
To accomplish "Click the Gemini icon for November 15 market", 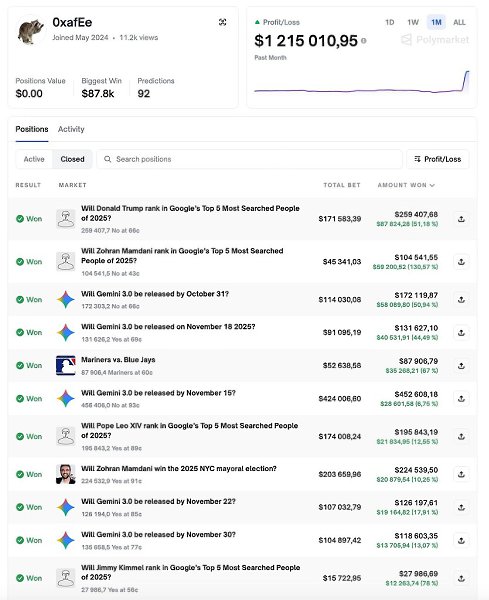I will [66, 399].
